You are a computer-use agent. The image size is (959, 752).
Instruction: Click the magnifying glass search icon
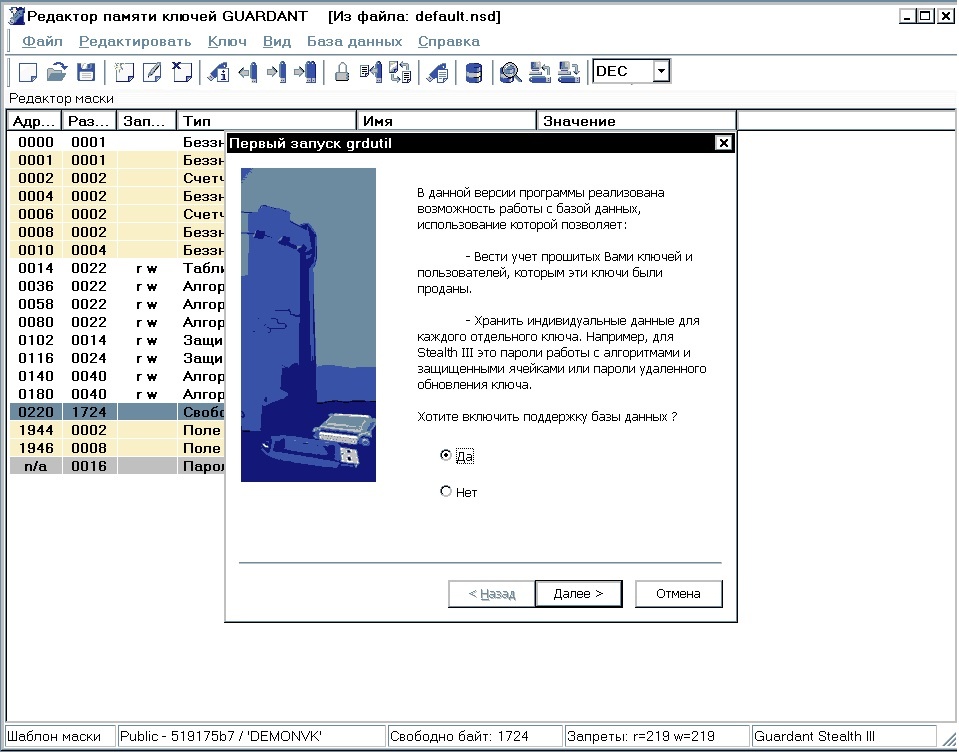[510, 72]
